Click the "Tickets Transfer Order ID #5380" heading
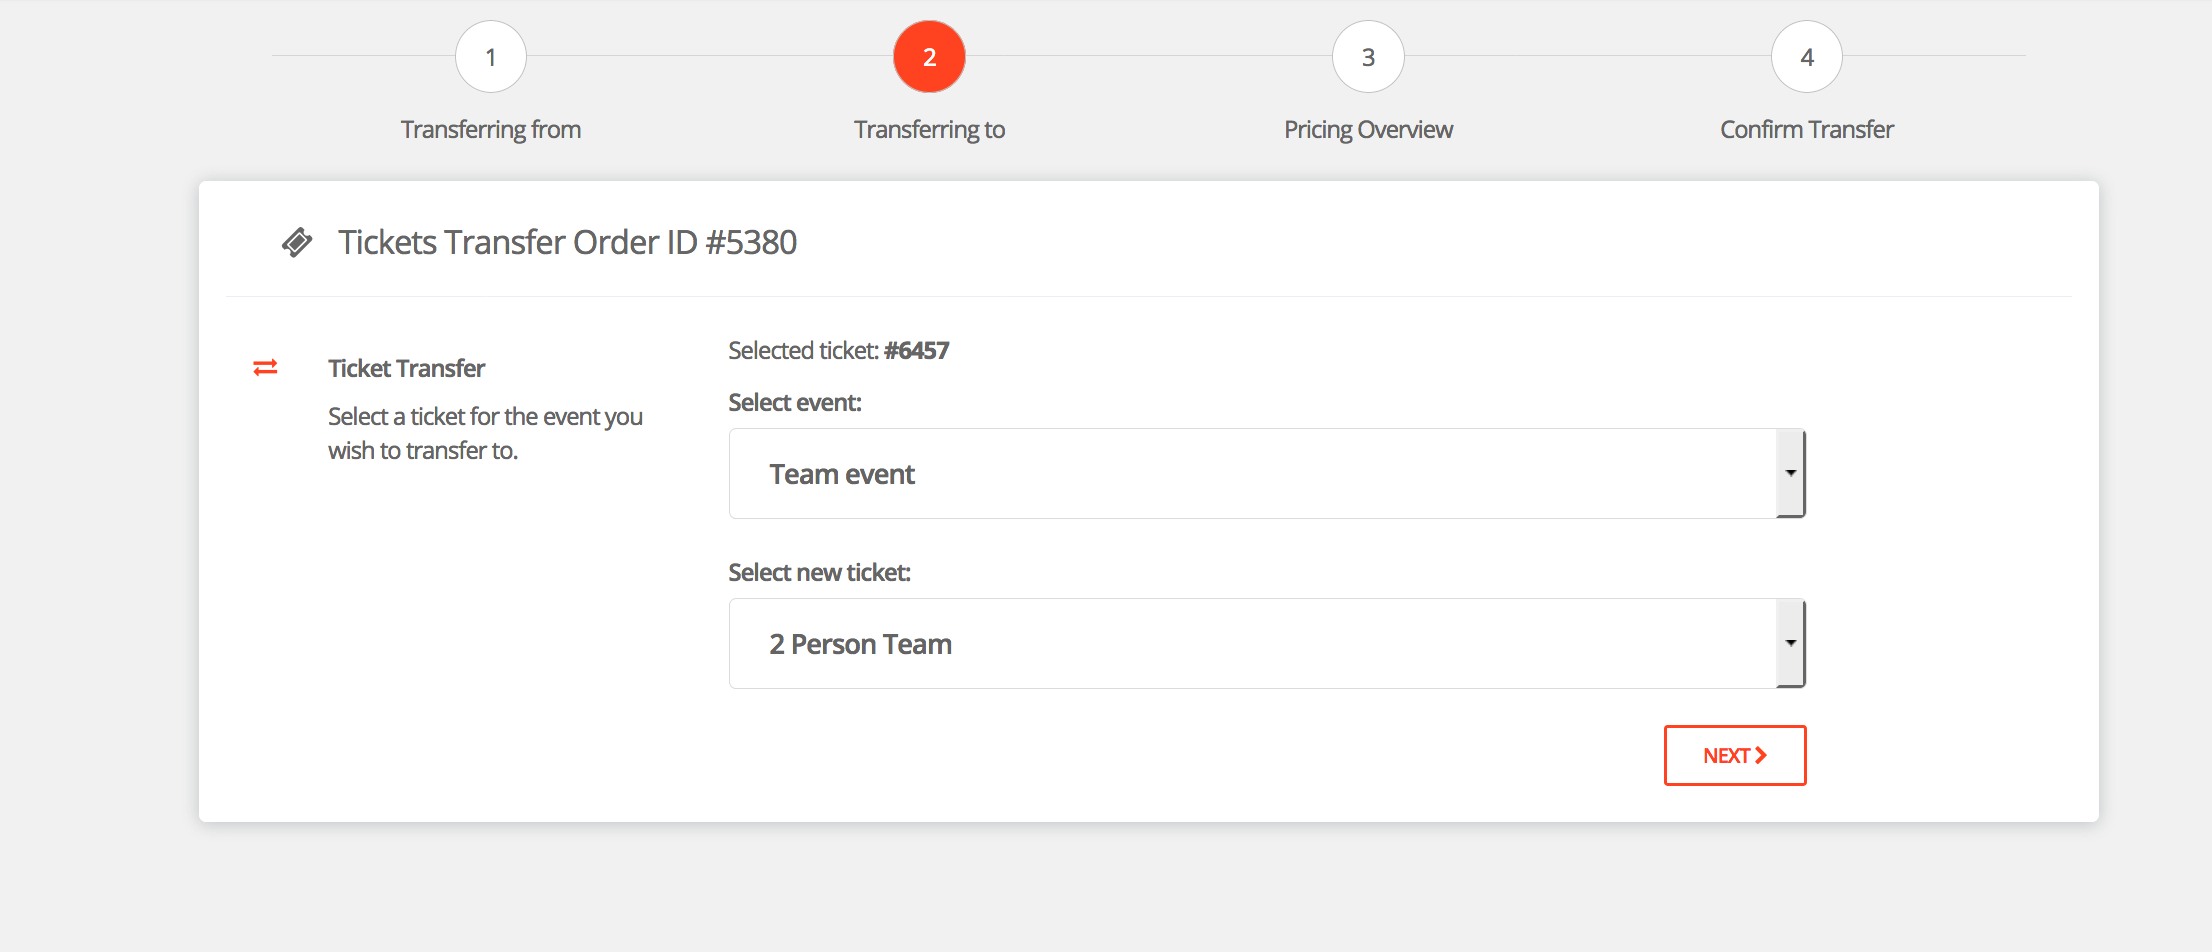 (567, 243)
